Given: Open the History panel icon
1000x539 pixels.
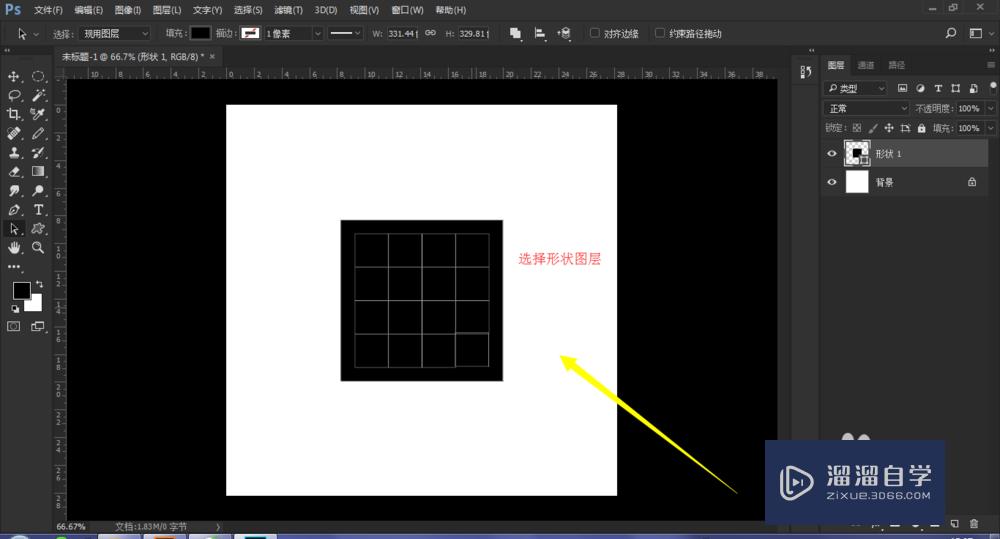Looking at the screenshot, I should (806, 72).
